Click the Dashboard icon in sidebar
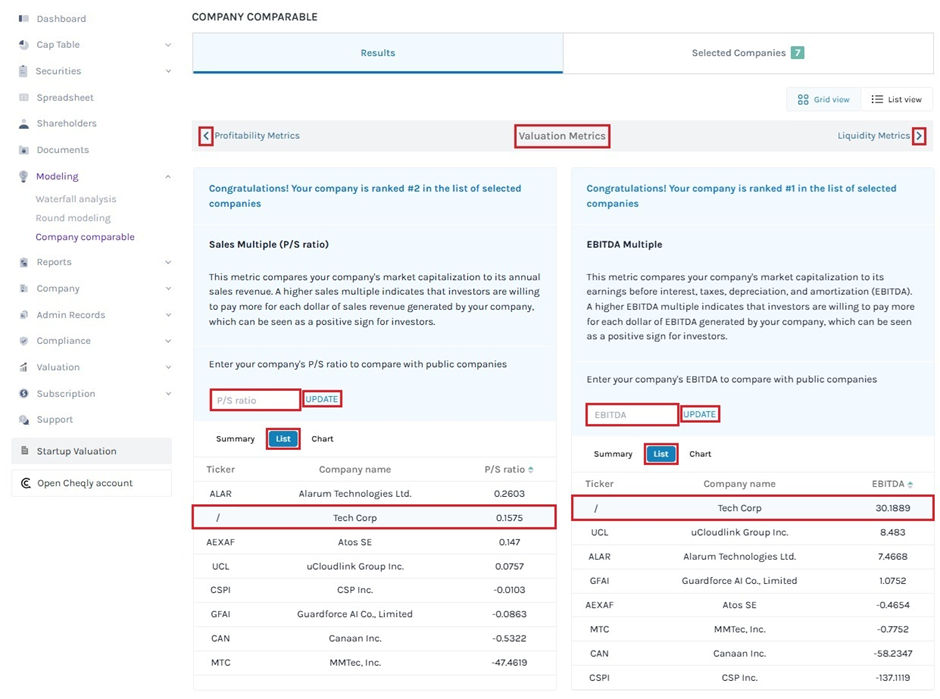940x699 pixels. click(24, 19)
